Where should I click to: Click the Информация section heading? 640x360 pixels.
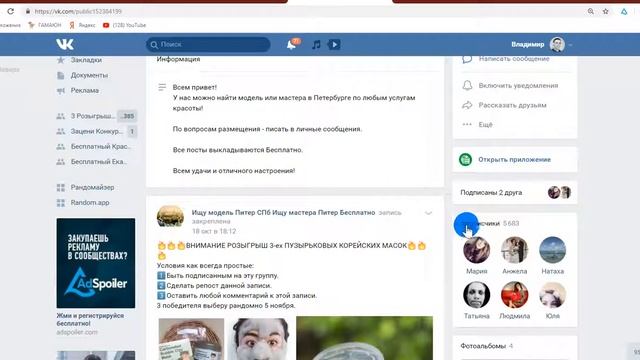178,59
